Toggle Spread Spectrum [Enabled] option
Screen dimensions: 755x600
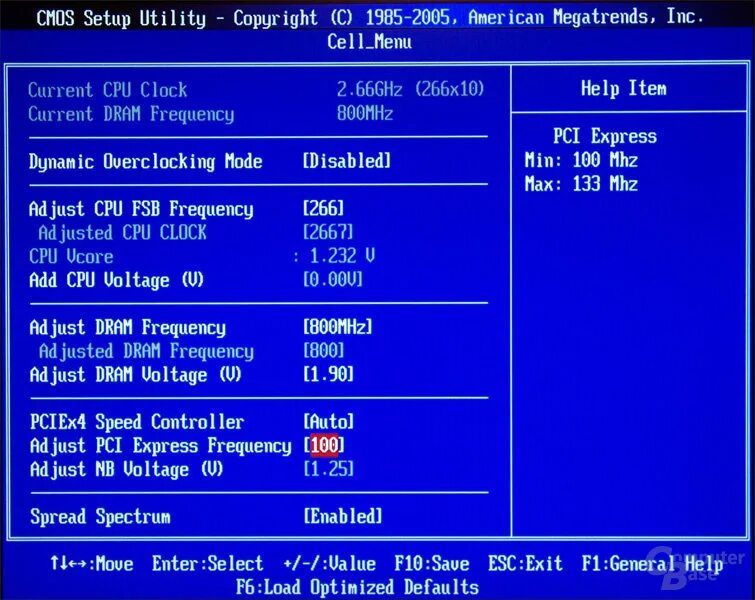click(x=342, y=516)
